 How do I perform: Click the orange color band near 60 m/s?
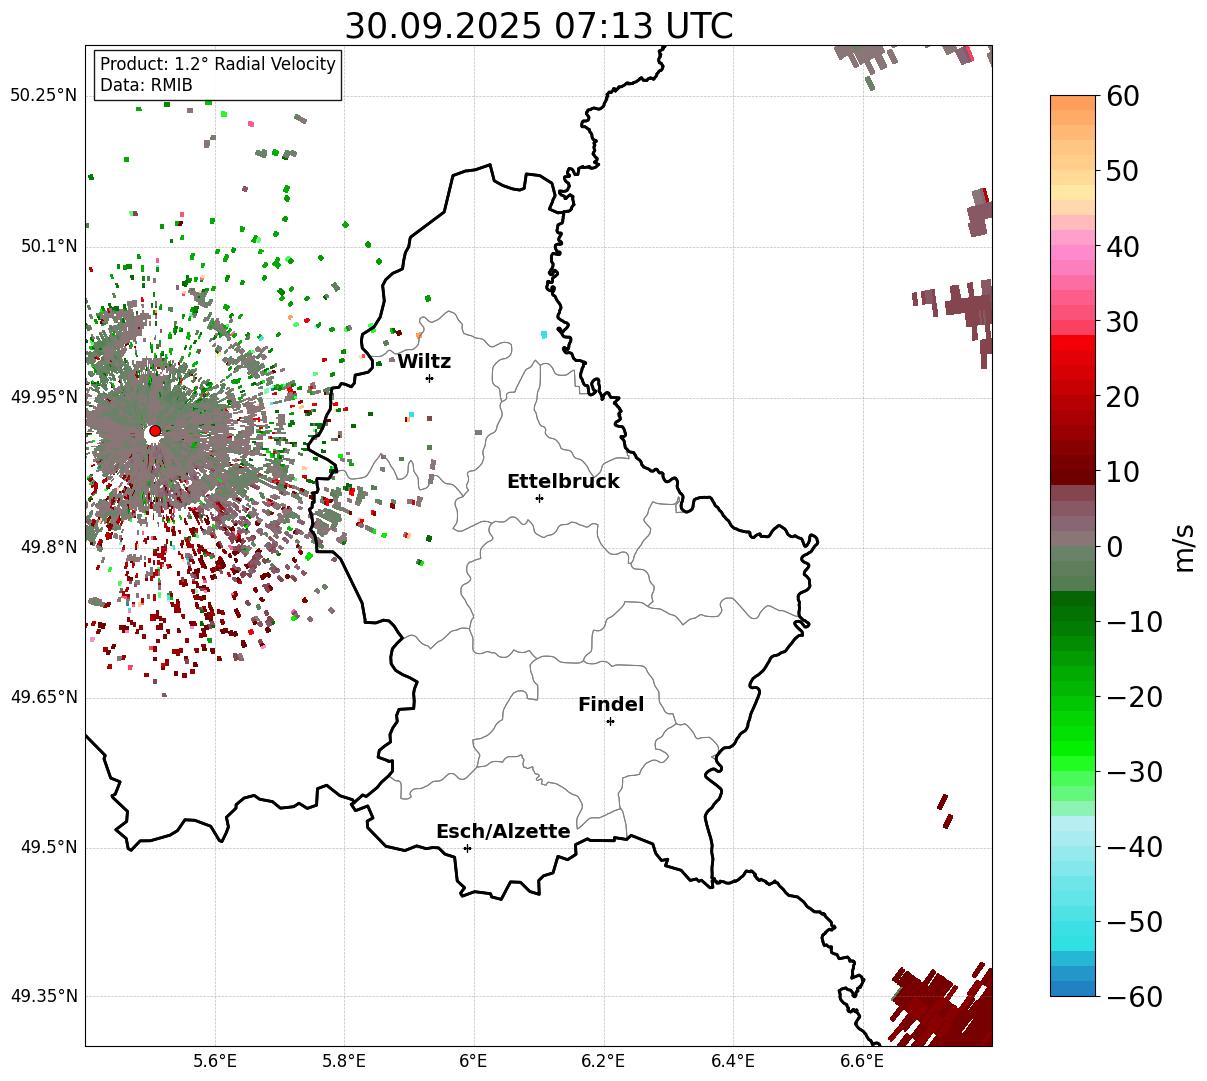tap(1073, 103)
